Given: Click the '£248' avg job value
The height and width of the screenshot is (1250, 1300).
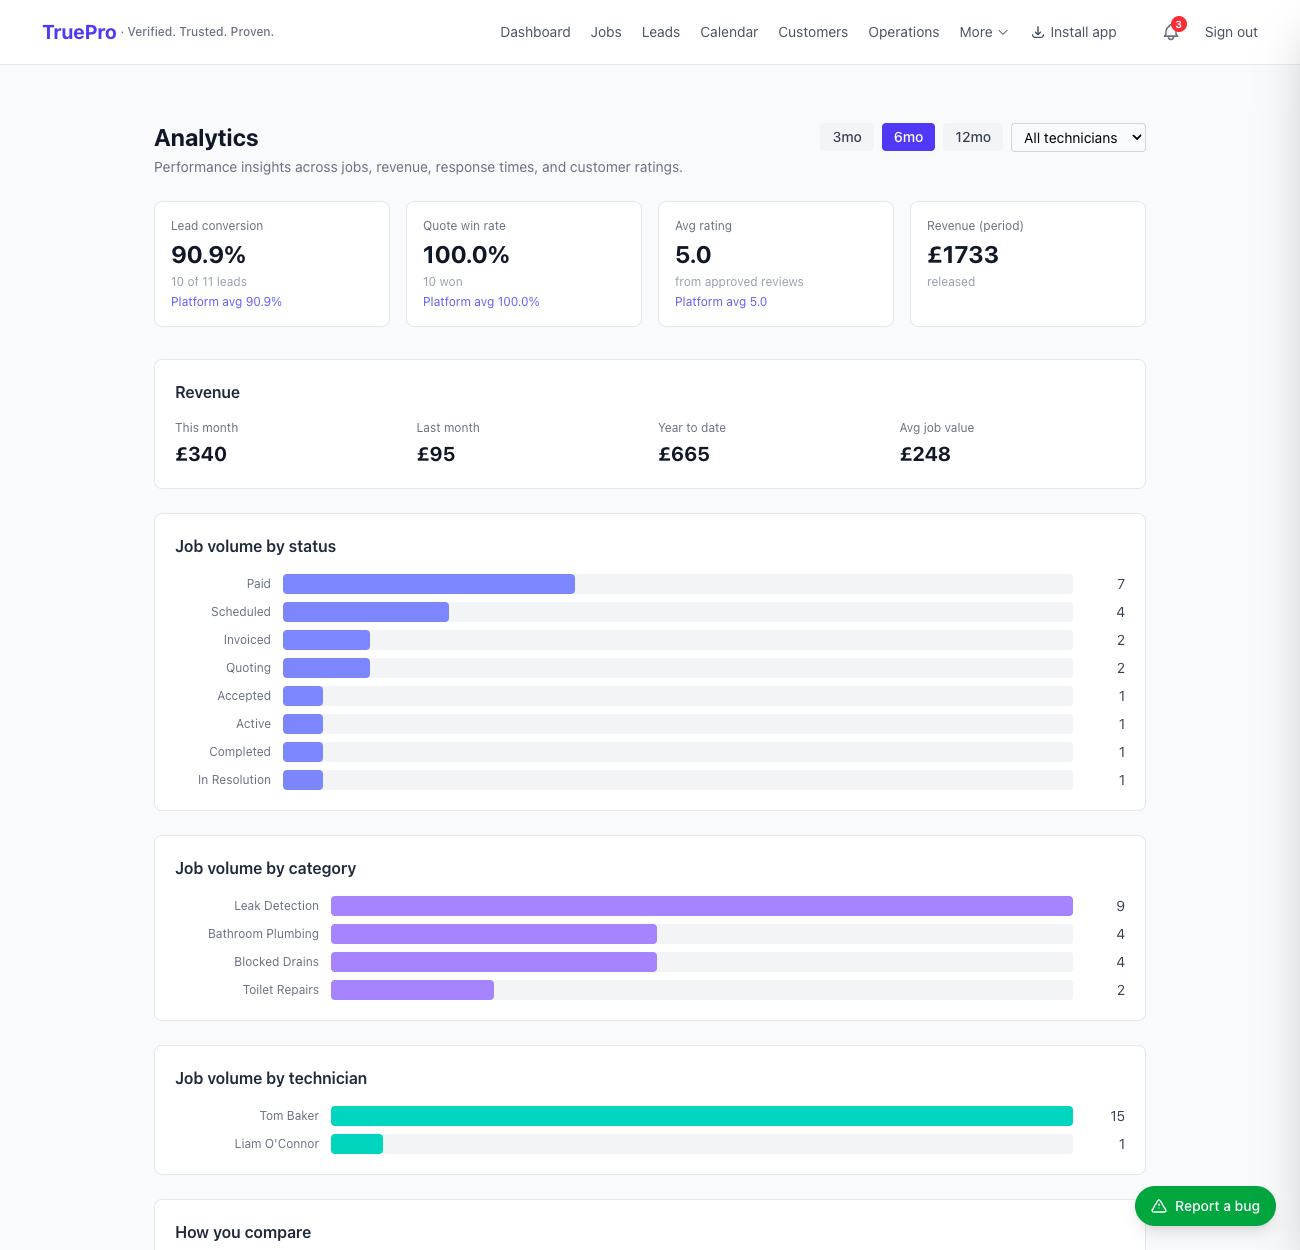Looking at the screenshot, I should (925, 454).
